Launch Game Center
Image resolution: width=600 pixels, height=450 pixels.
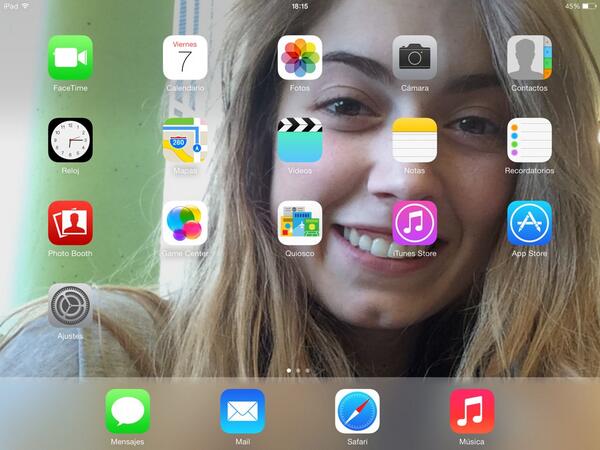(185, 223)
